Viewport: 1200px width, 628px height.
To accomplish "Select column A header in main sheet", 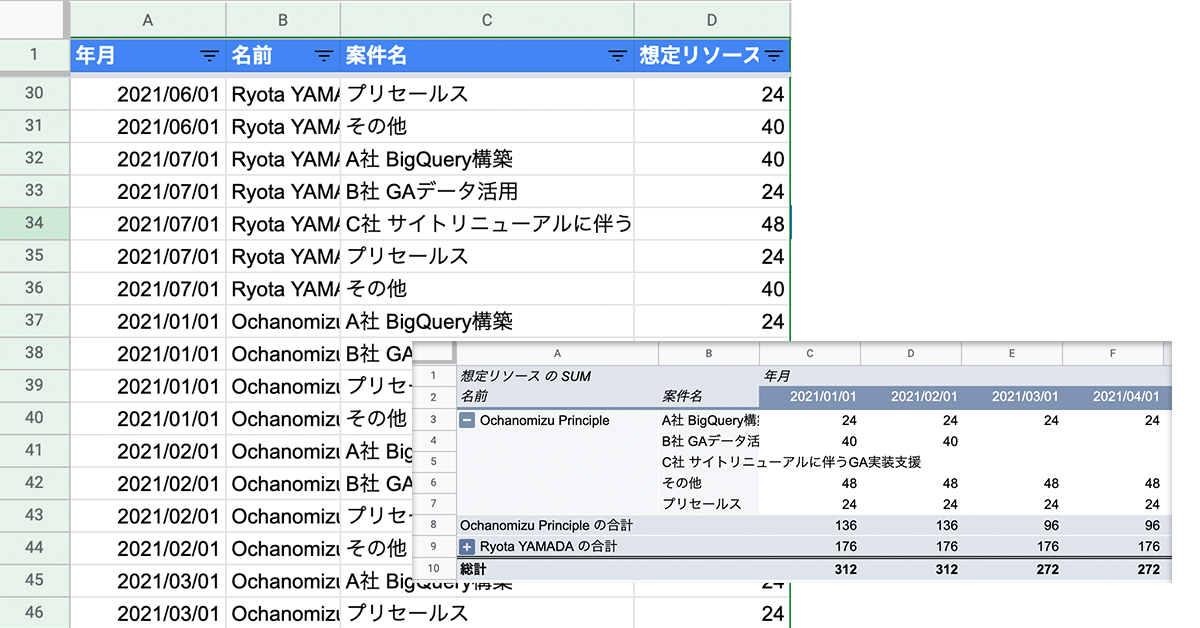I will pyautogui.click(x=148, y=19).
